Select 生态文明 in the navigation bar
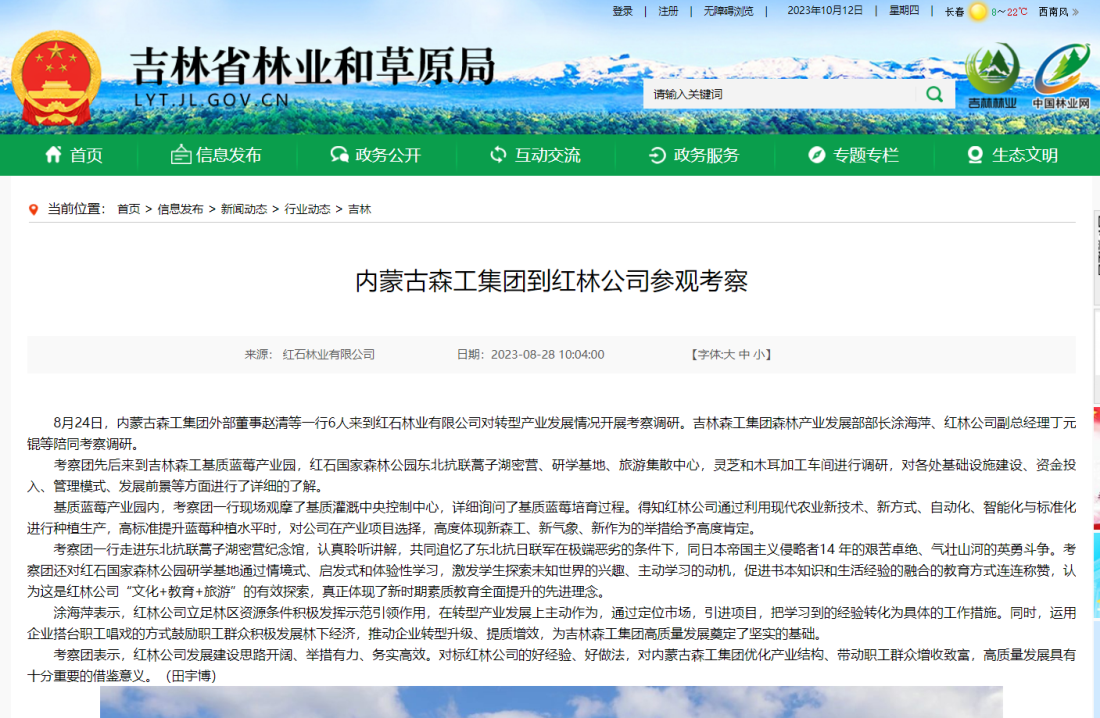Screen dimensions: 1100x718 point(1012,155)
